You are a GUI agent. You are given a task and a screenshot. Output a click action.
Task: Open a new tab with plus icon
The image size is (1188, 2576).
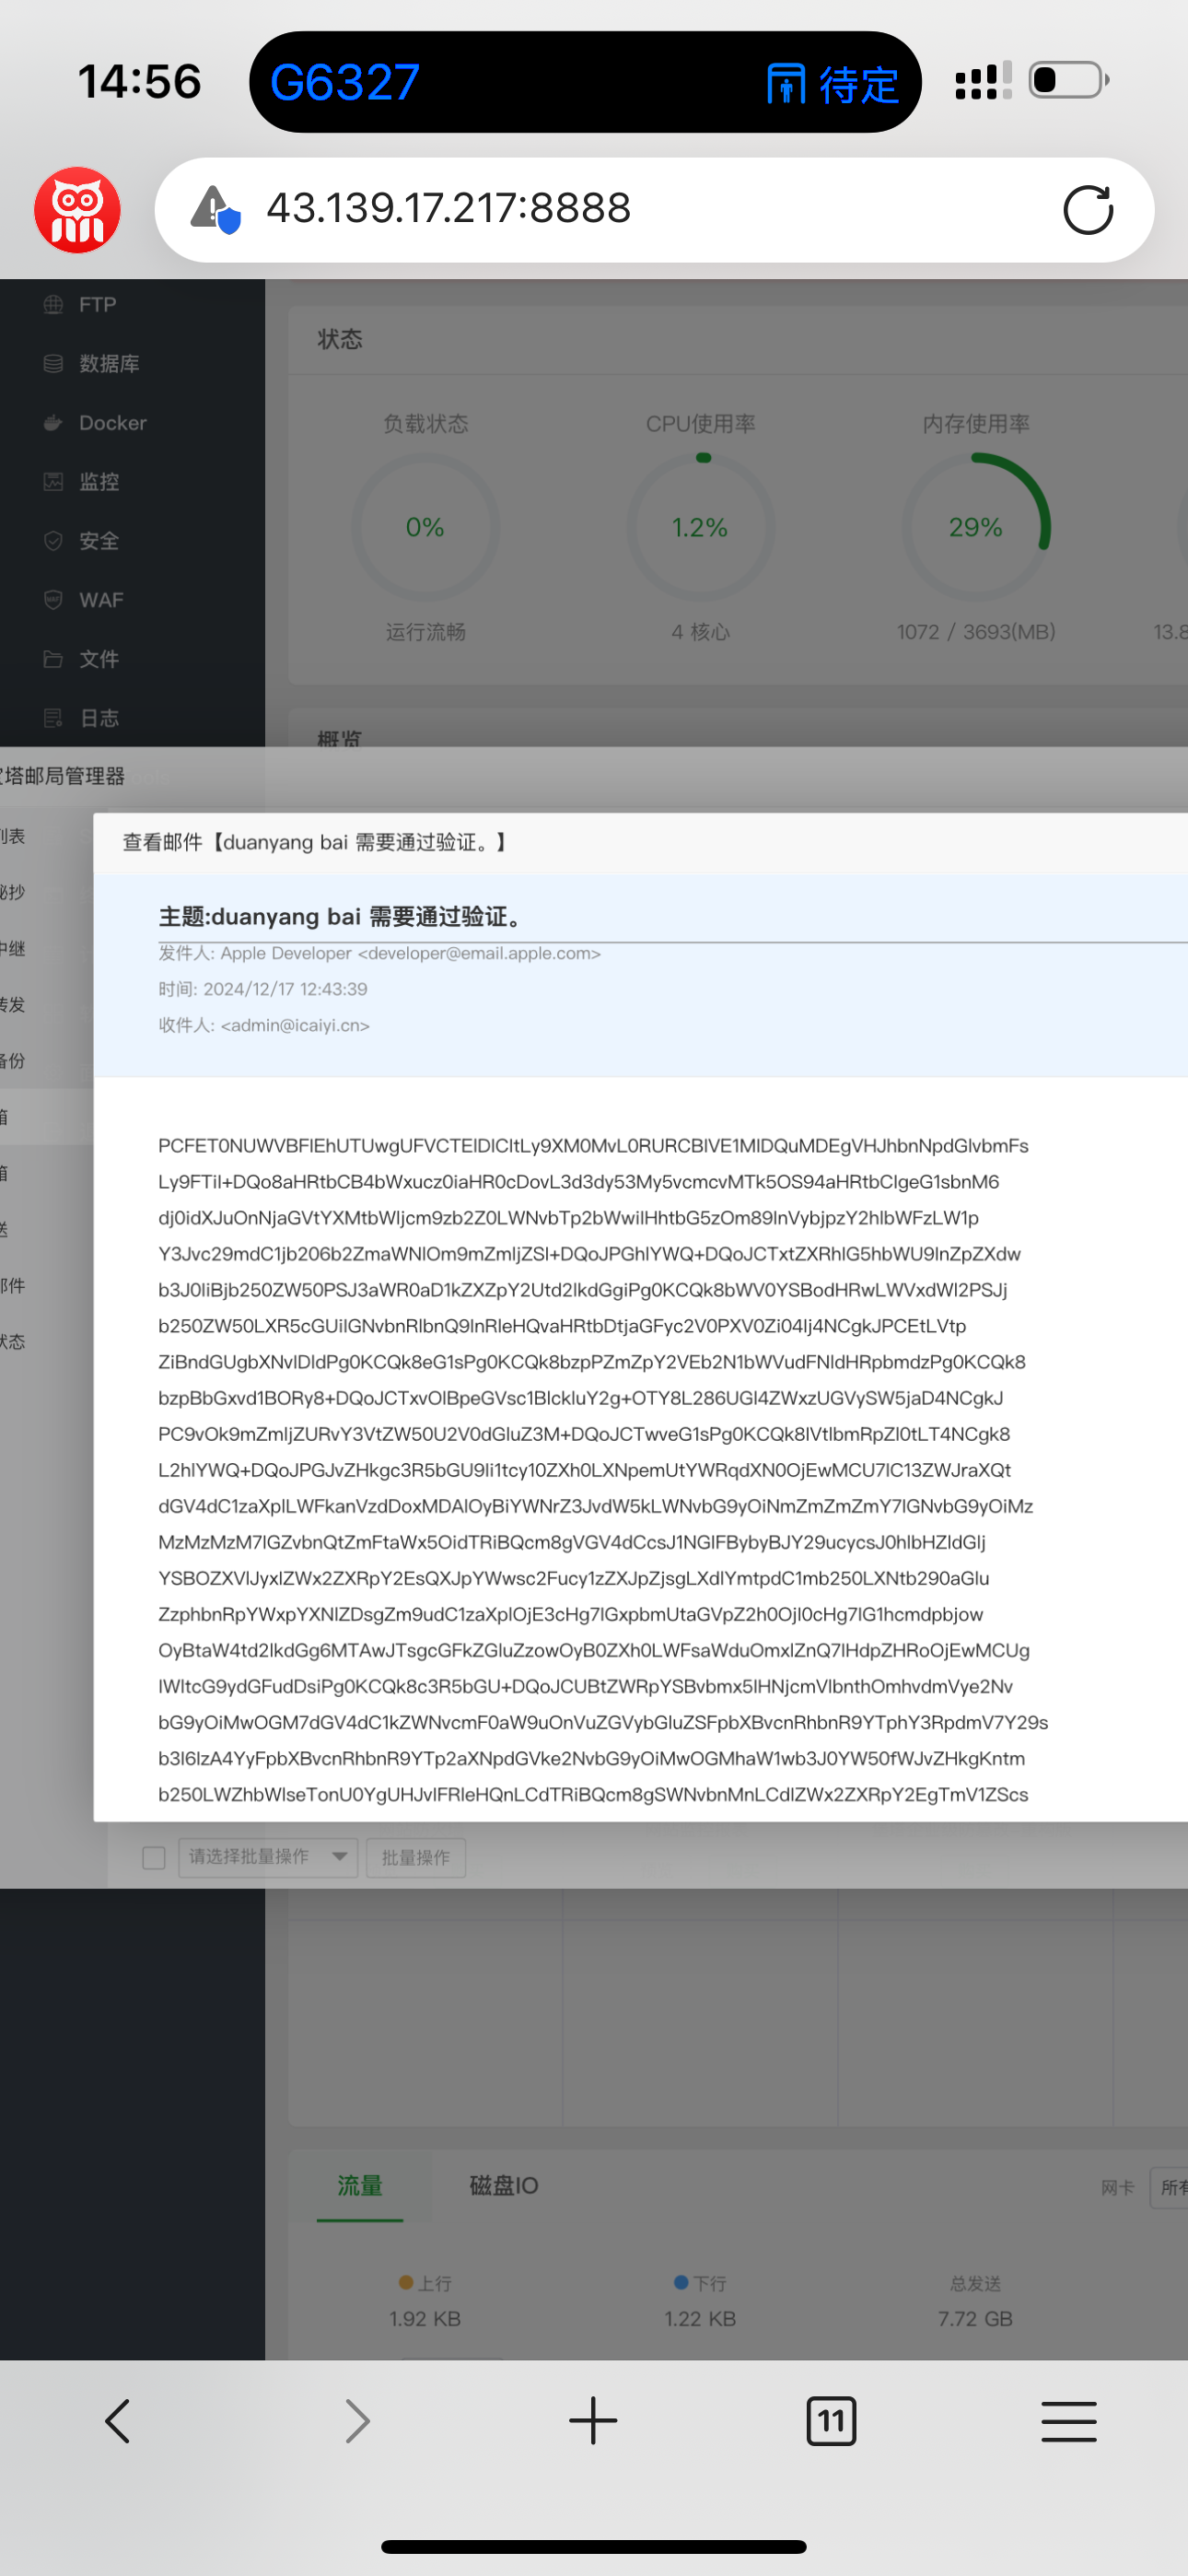click(593, 2421)
